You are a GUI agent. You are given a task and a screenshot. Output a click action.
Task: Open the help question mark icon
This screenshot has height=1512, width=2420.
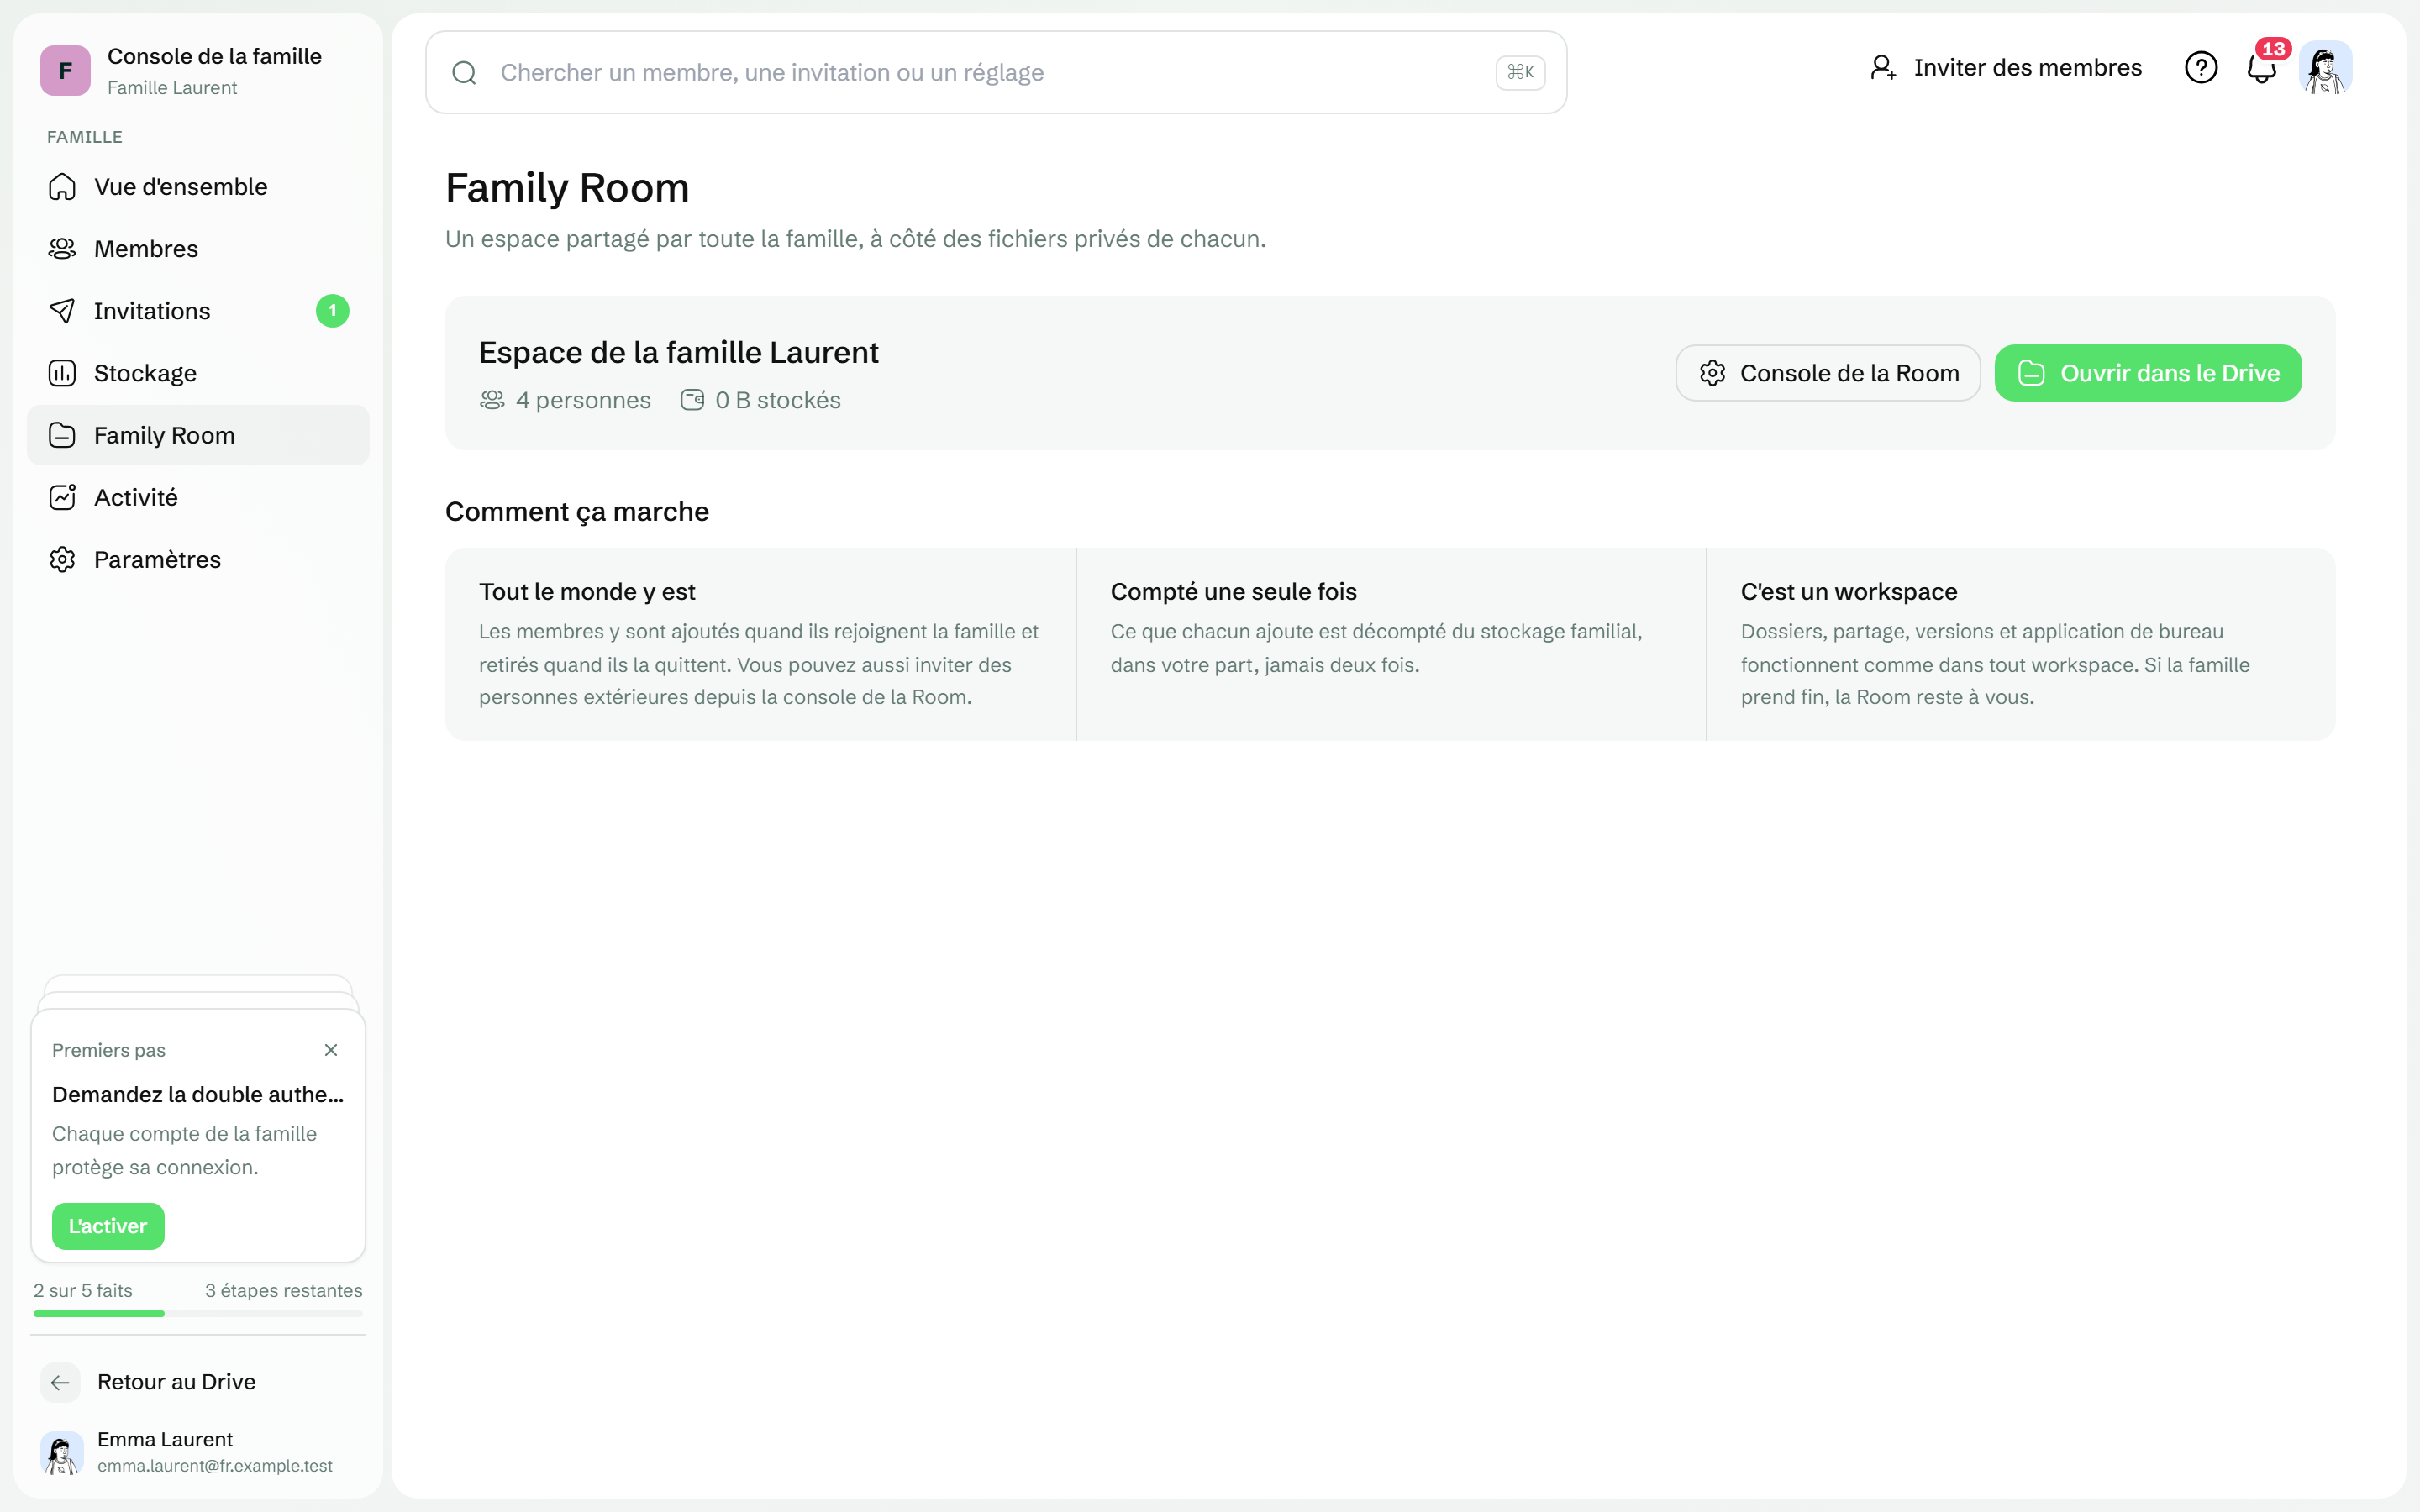point(2200,68)
